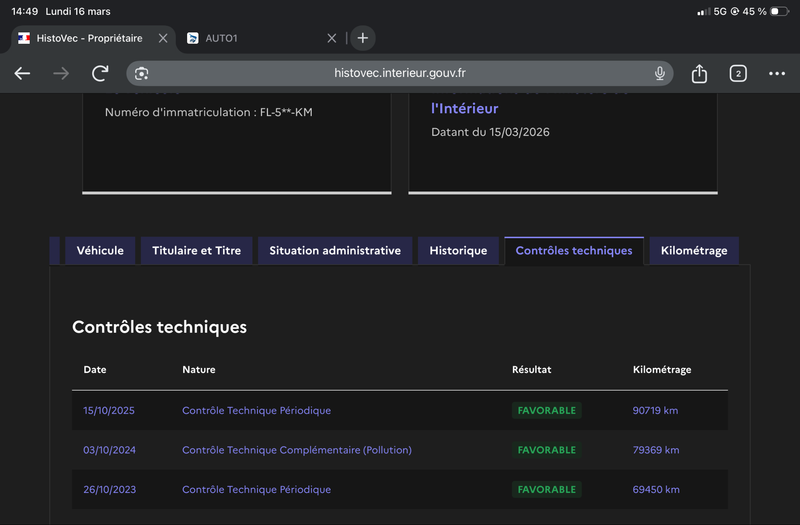Tap the microphone icon in address bar
The width and height of the screenshot is (800, 525).
coord(660,74)
